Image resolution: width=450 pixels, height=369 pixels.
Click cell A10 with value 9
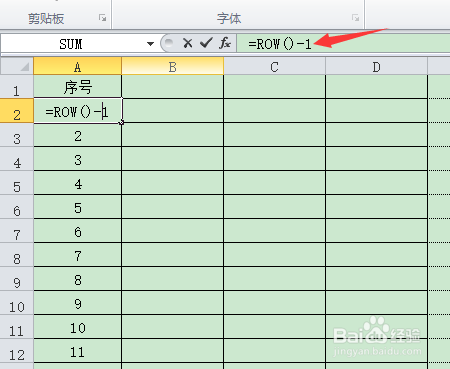tap(78, 303)
